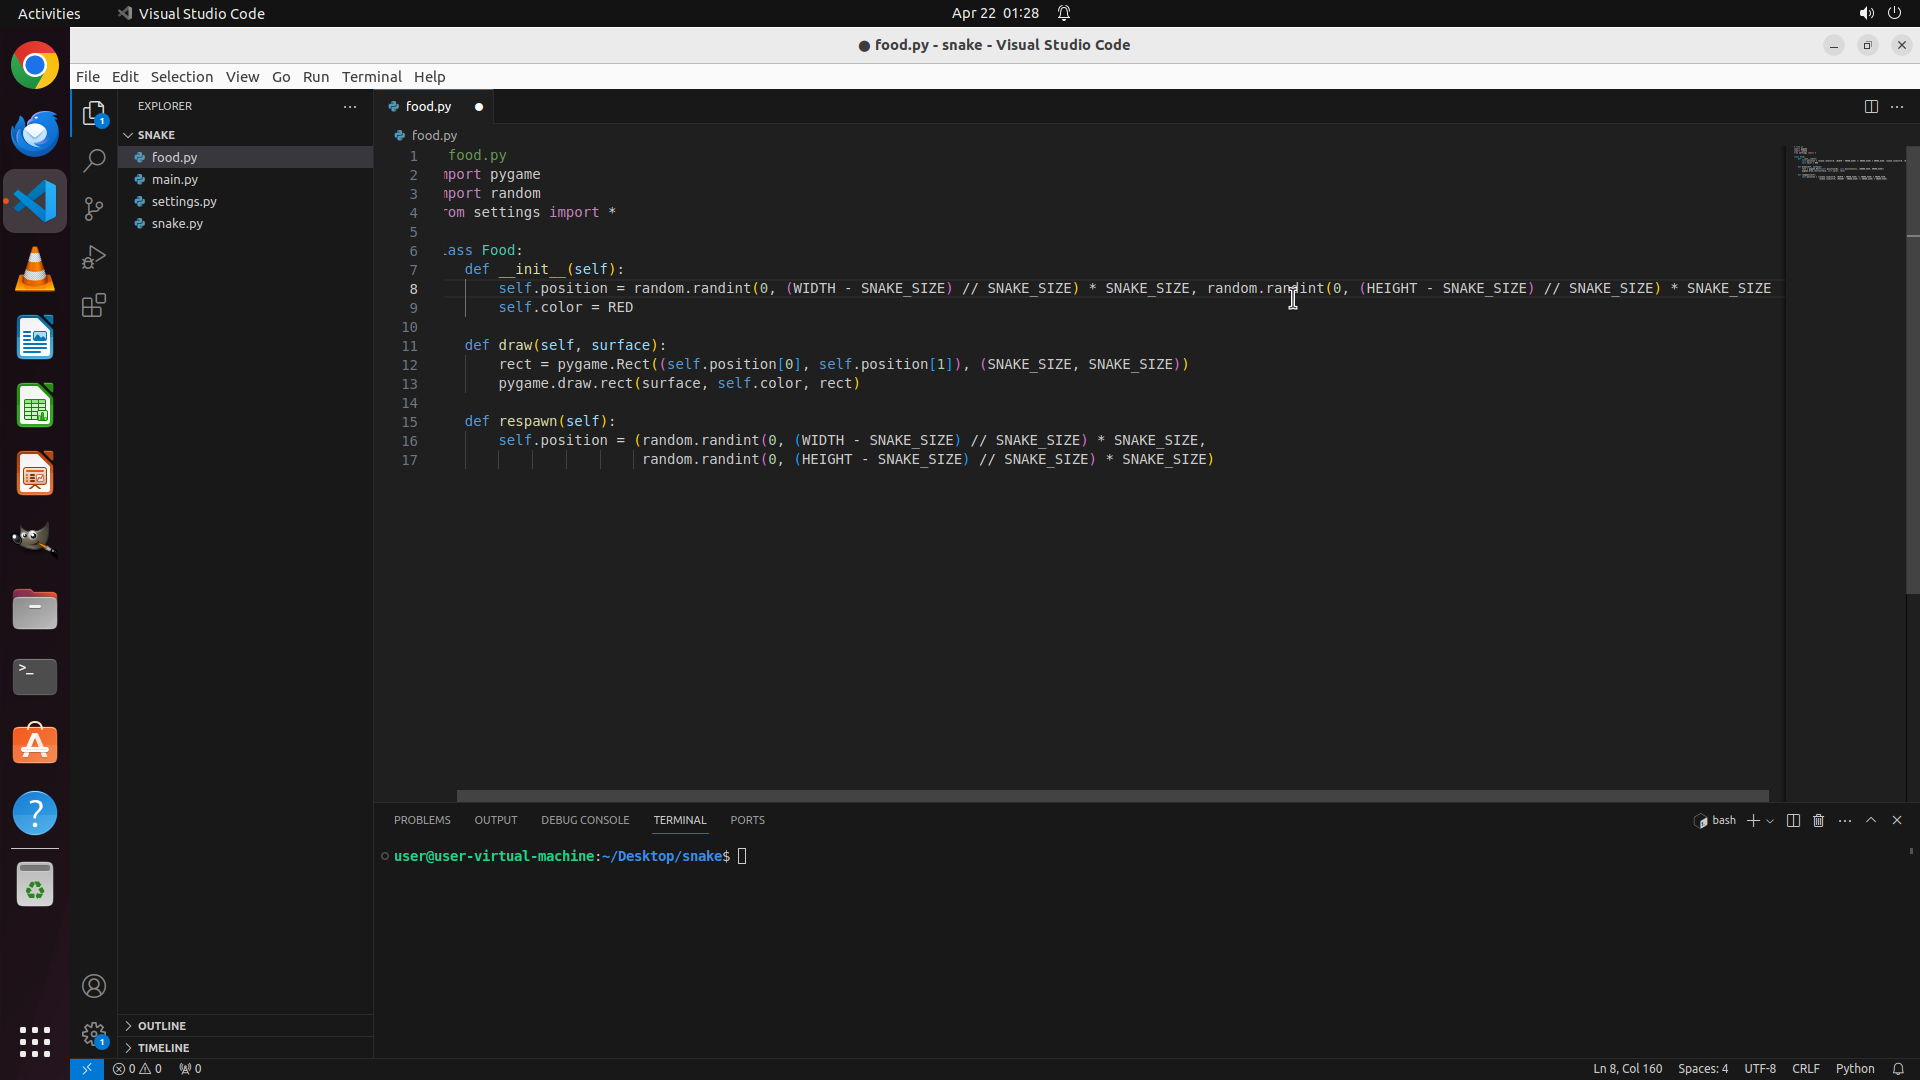
Task: Open the Accounts icon in activity bar
Action: (x=94, y=986)
